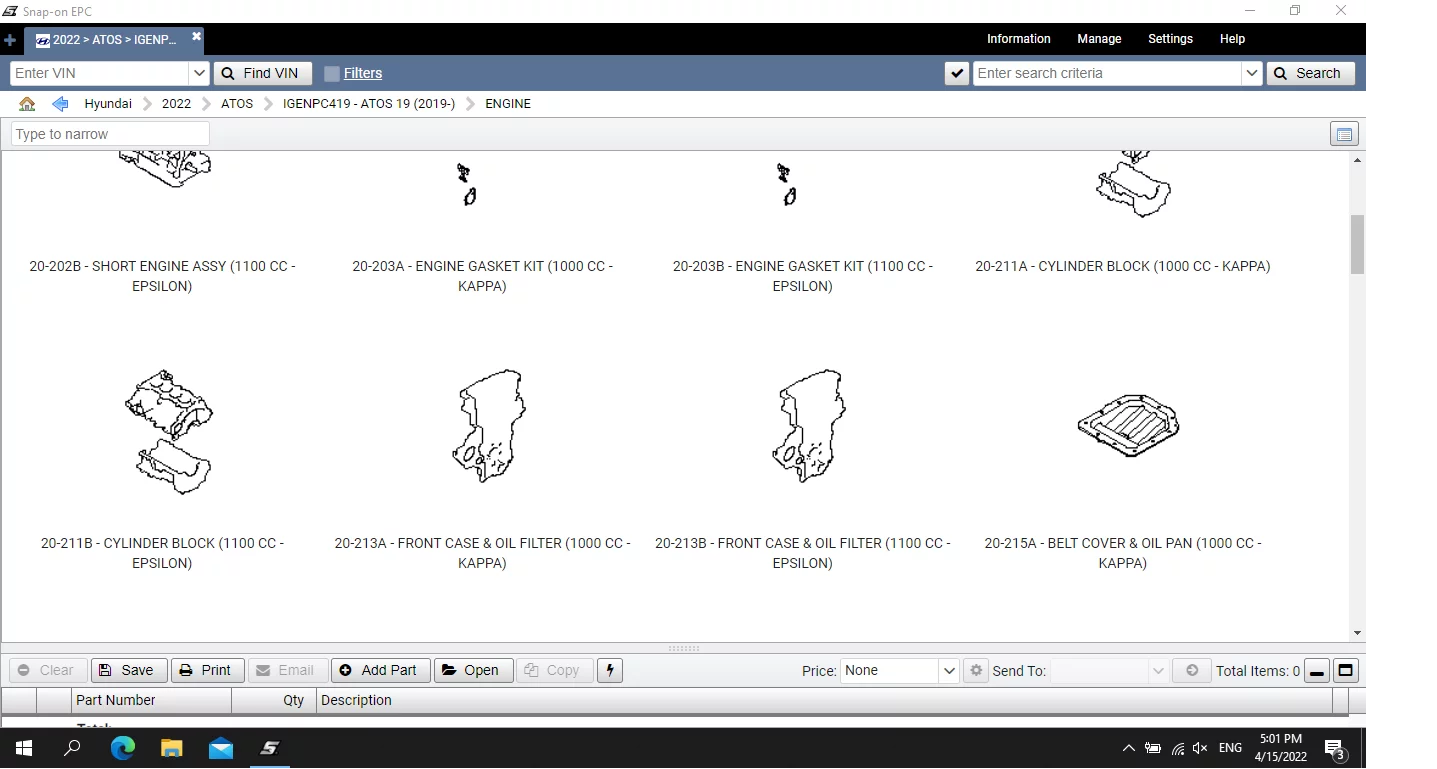Maximize the parts list panel
The height and width of the screenshot is (769, 1437).
pos(1346,671)
